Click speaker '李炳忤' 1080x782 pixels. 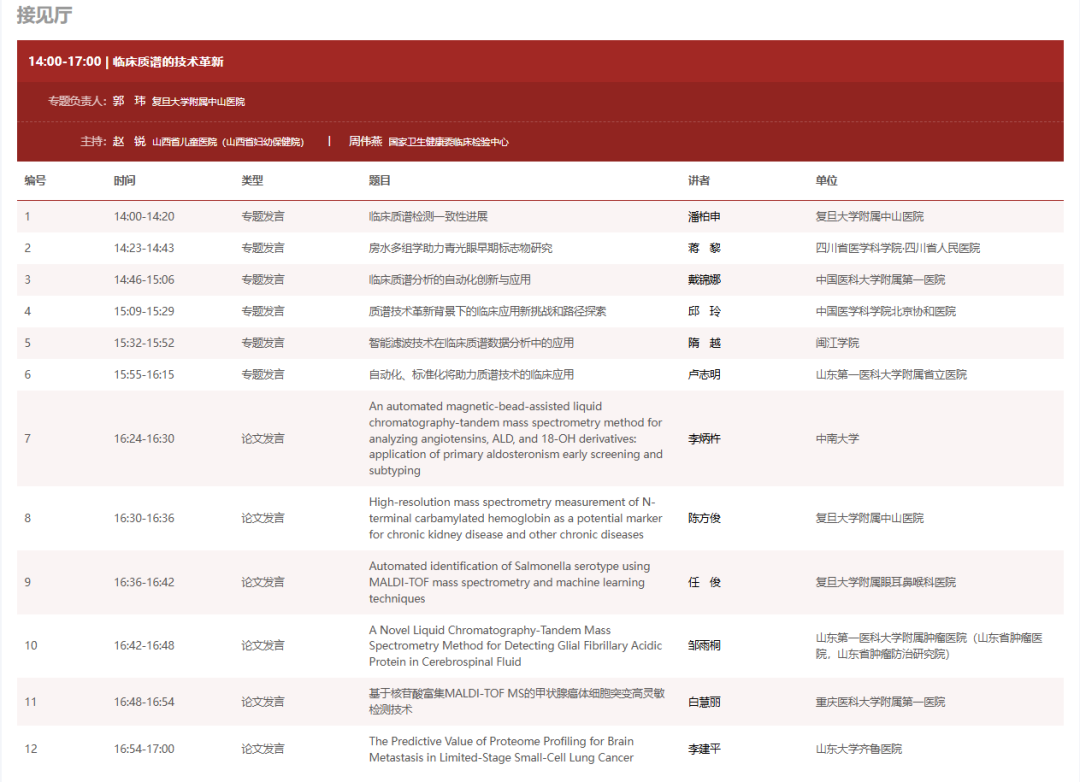tap(704, 439)
